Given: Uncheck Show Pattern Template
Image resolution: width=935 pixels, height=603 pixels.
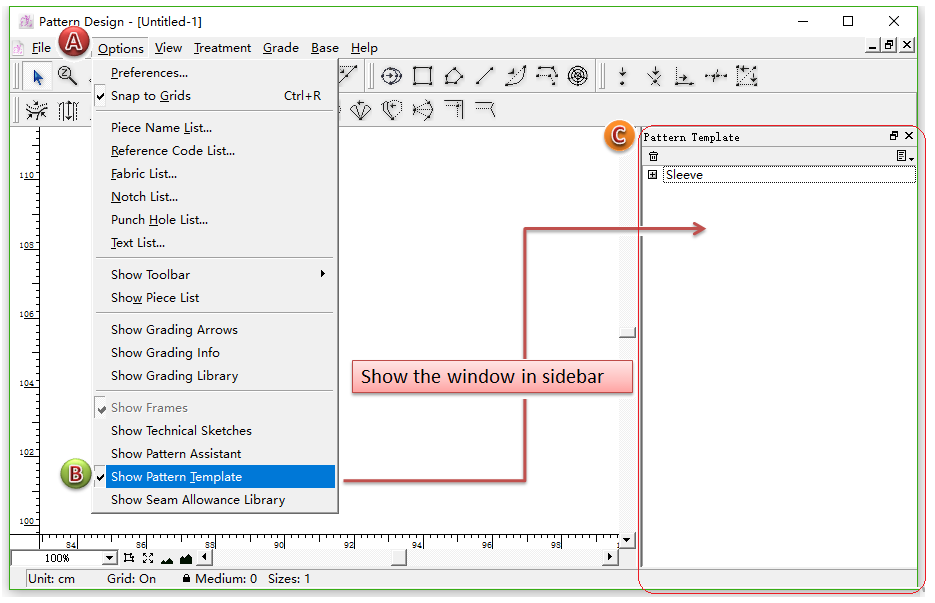Looking at the screenshot, I should (x=176, y=477).
